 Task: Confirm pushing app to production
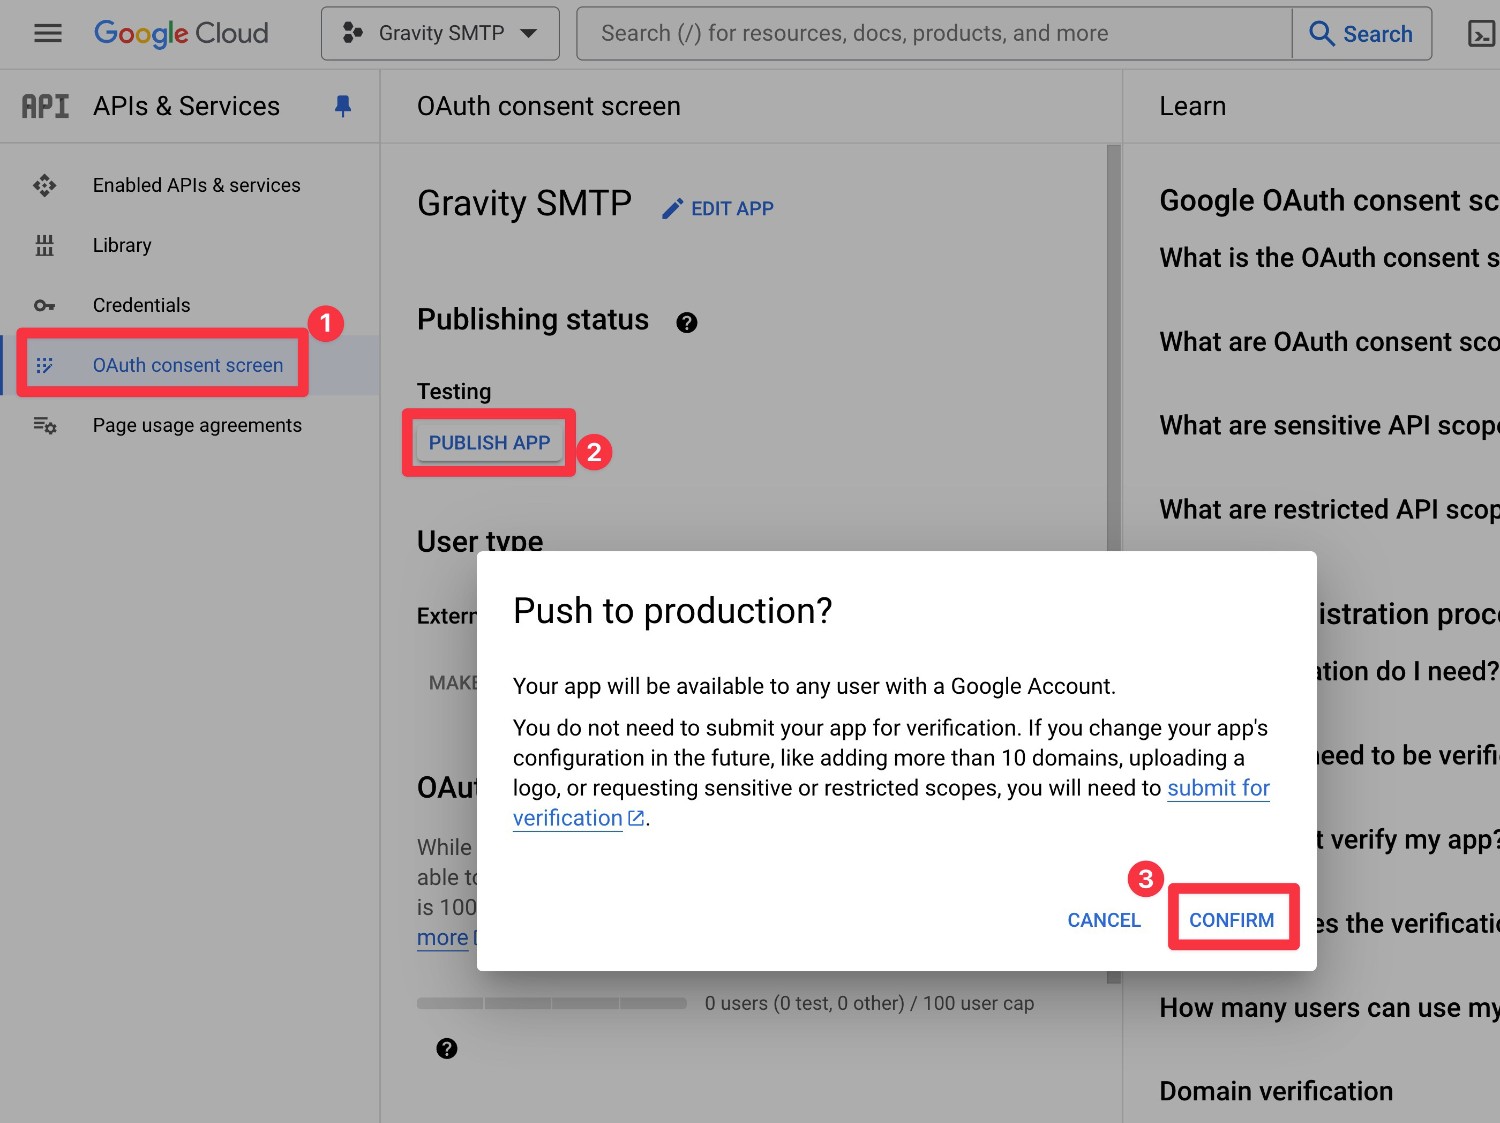click(x=1232, y=920)
